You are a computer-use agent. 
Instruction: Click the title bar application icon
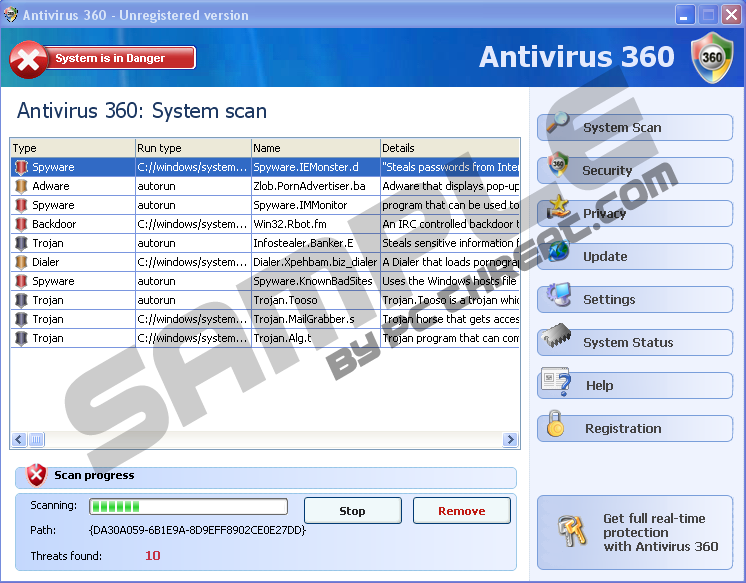10,15
